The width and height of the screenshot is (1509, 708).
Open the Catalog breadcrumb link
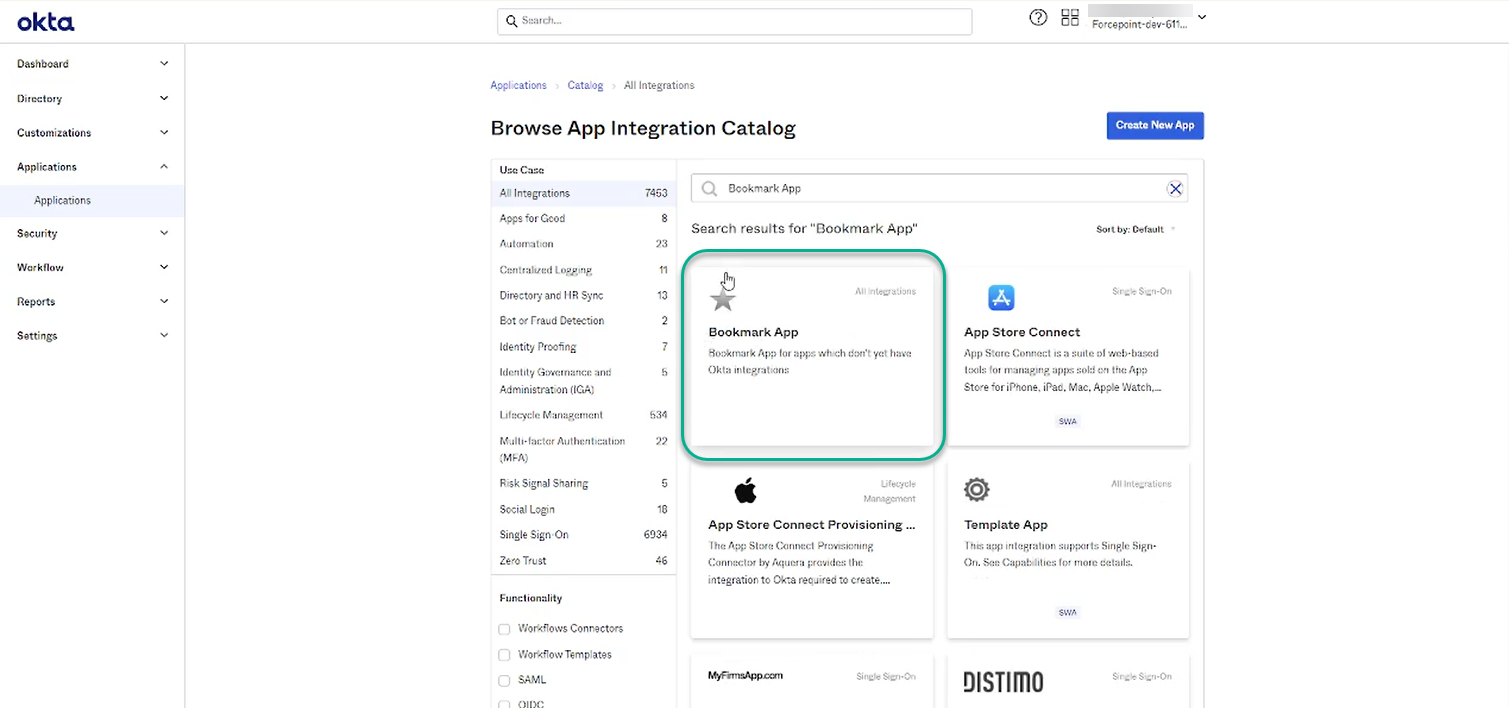pos(585,85)
